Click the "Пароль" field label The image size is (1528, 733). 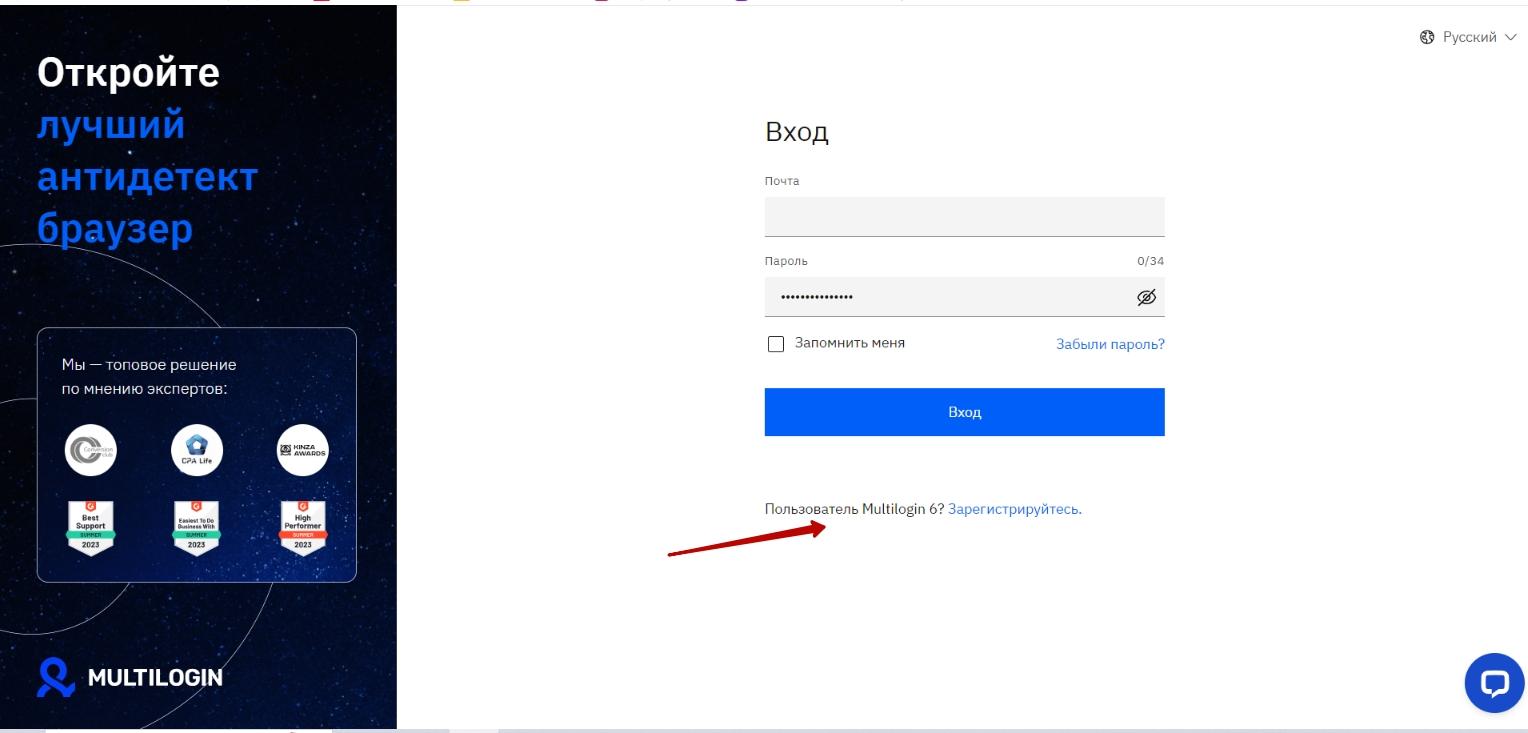(x=786, y=261)
